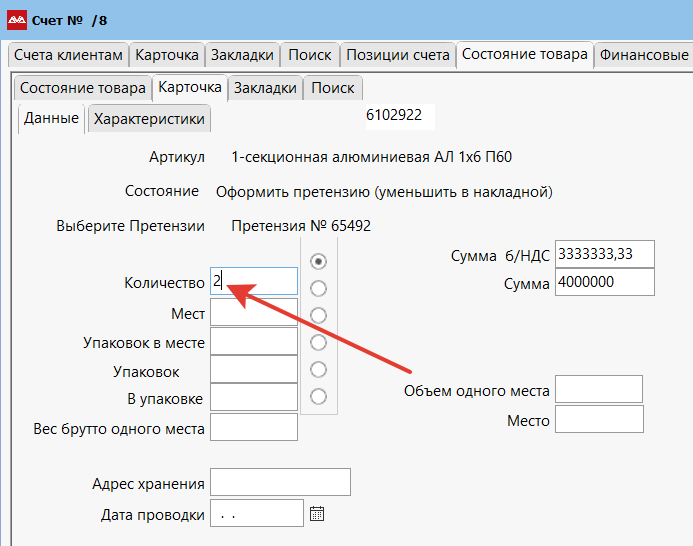Click the Количество input field
Screen dimensions: 693x546
pyautogui.click(x=254, y=282)
